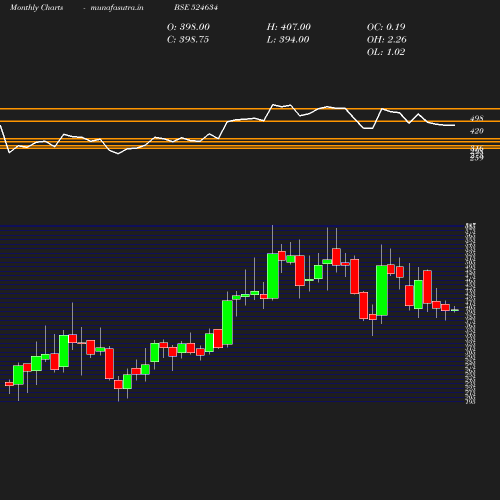Screen dimensions: 500x500
Task: Click the end point of the white line
Action: point(455,125)
